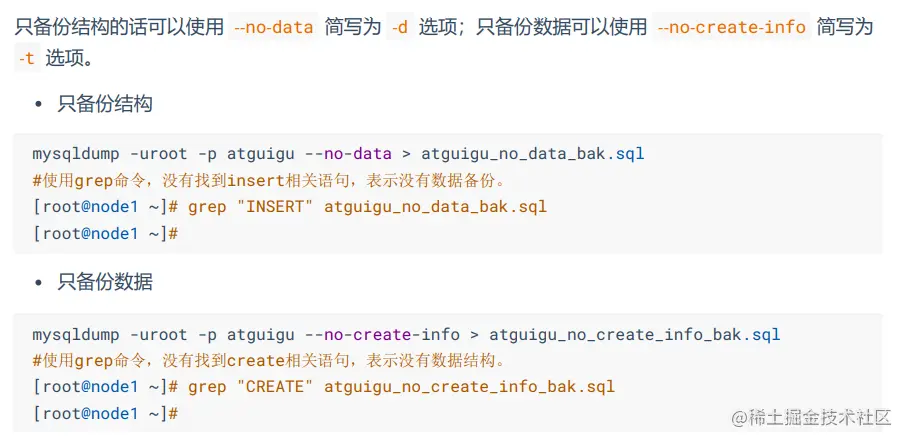Click the grep "INSERT" command line

(290, 207)
